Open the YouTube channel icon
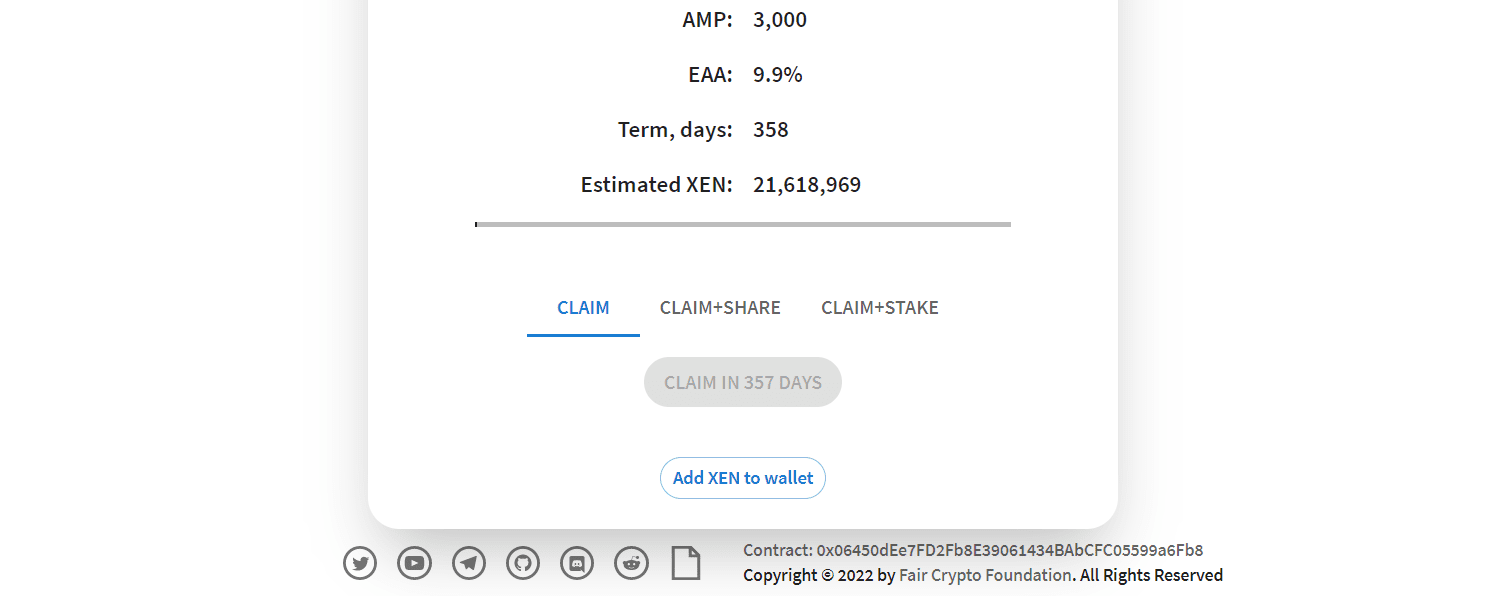The height and width of the screenshot is (596, 1497). tap(414, 563)
